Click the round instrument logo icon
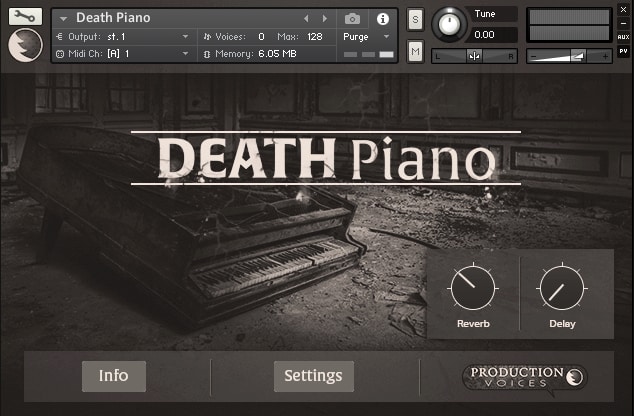This screenshot has width=634, height=416. pos(25,45)
